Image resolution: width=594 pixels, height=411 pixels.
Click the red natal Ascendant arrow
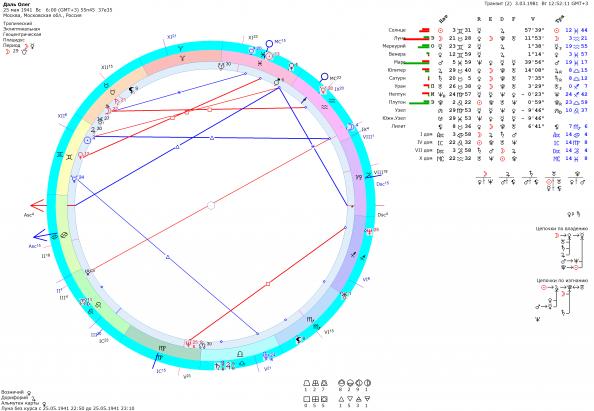[x=38, y=206]
